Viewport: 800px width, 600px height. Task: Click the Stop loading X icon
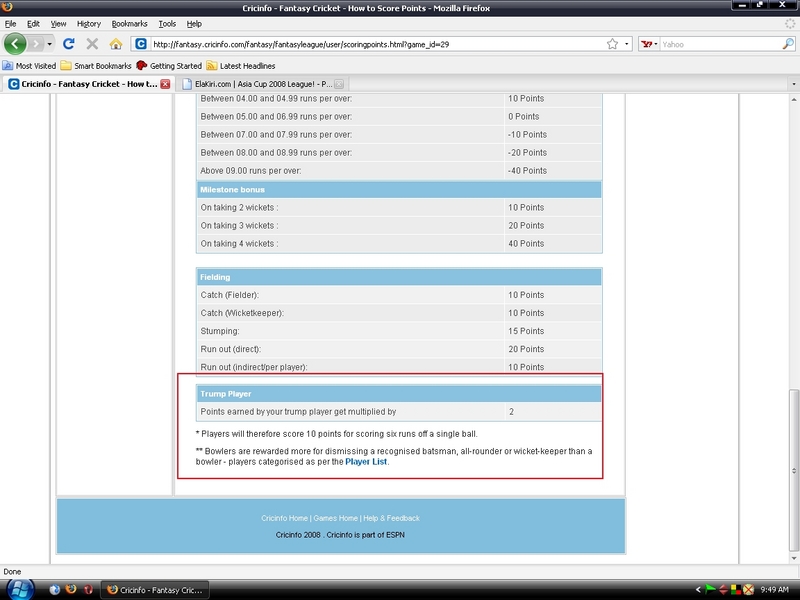(x=92, y=44)
